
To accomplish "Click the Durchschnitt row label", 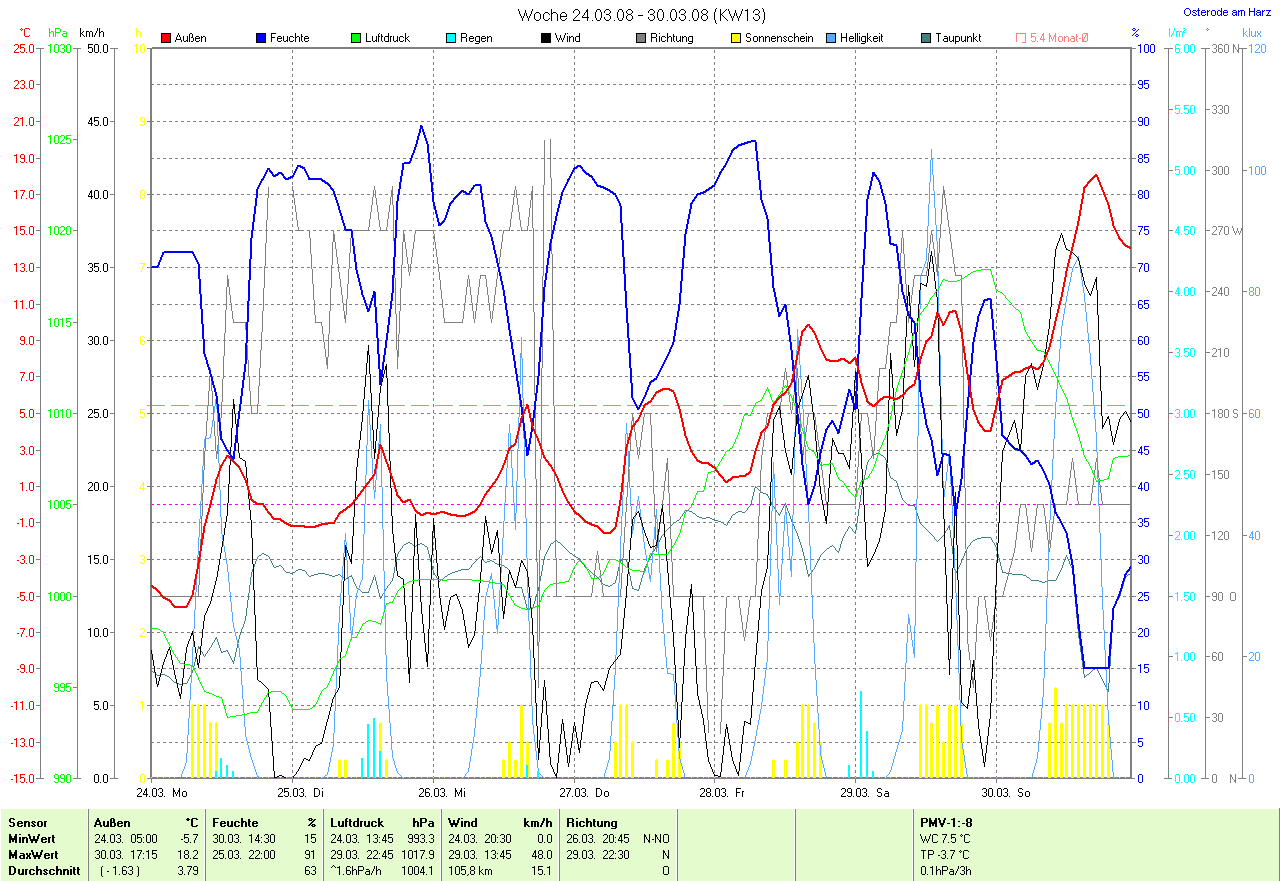I will 42,870.
